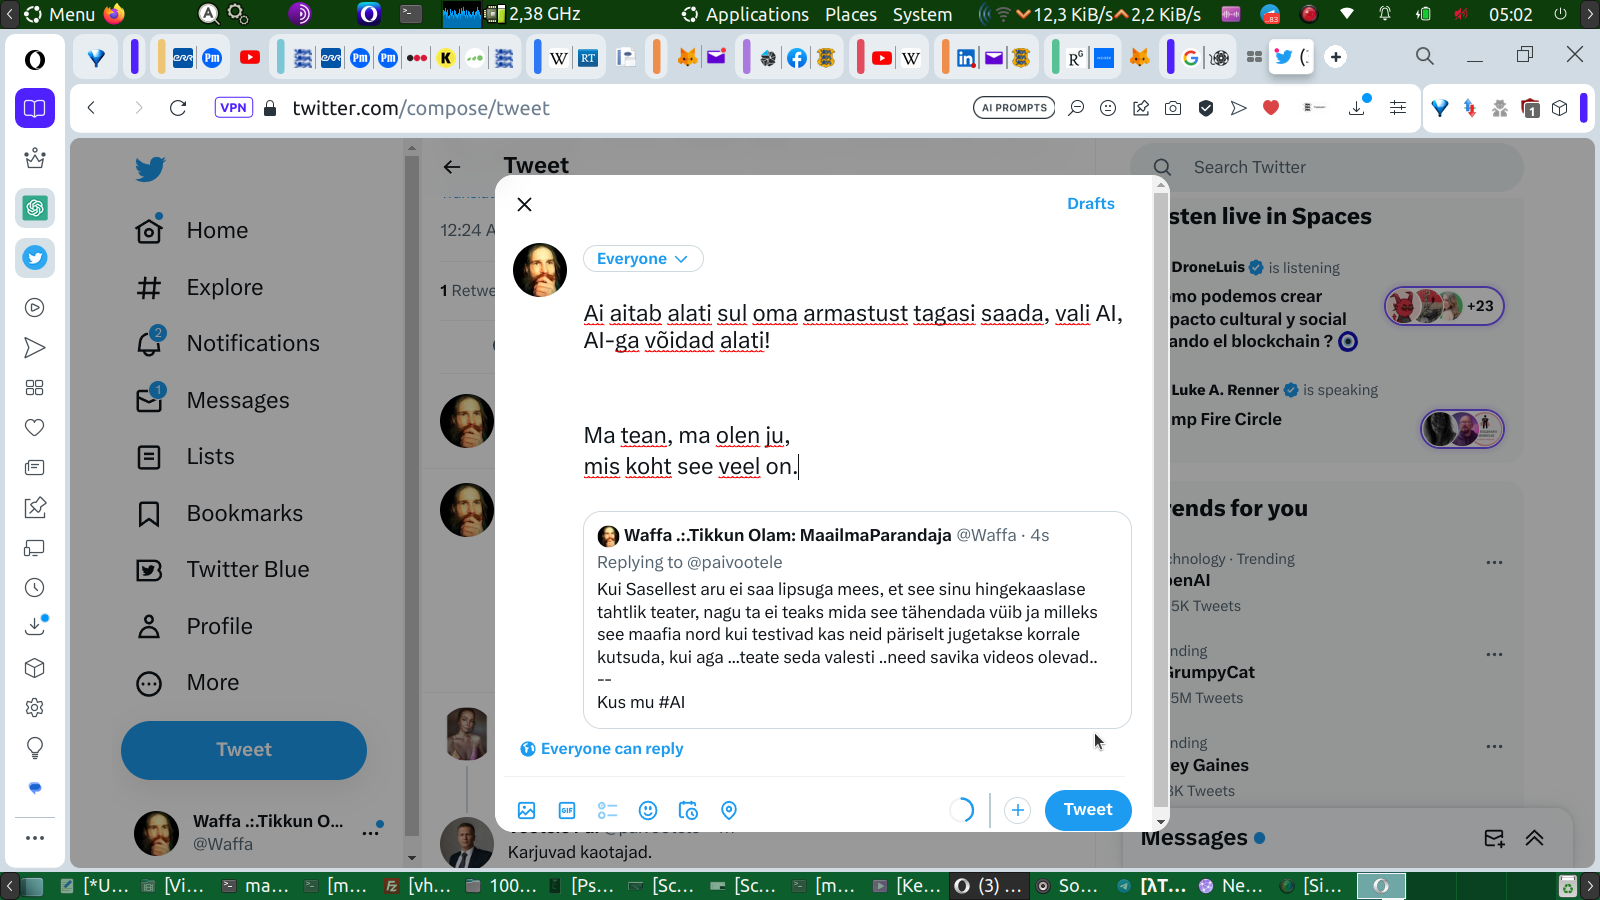The image size is (1600, 900).
Task: Post with the compose dialog Tweet button
Action: tap(1088, 810)
